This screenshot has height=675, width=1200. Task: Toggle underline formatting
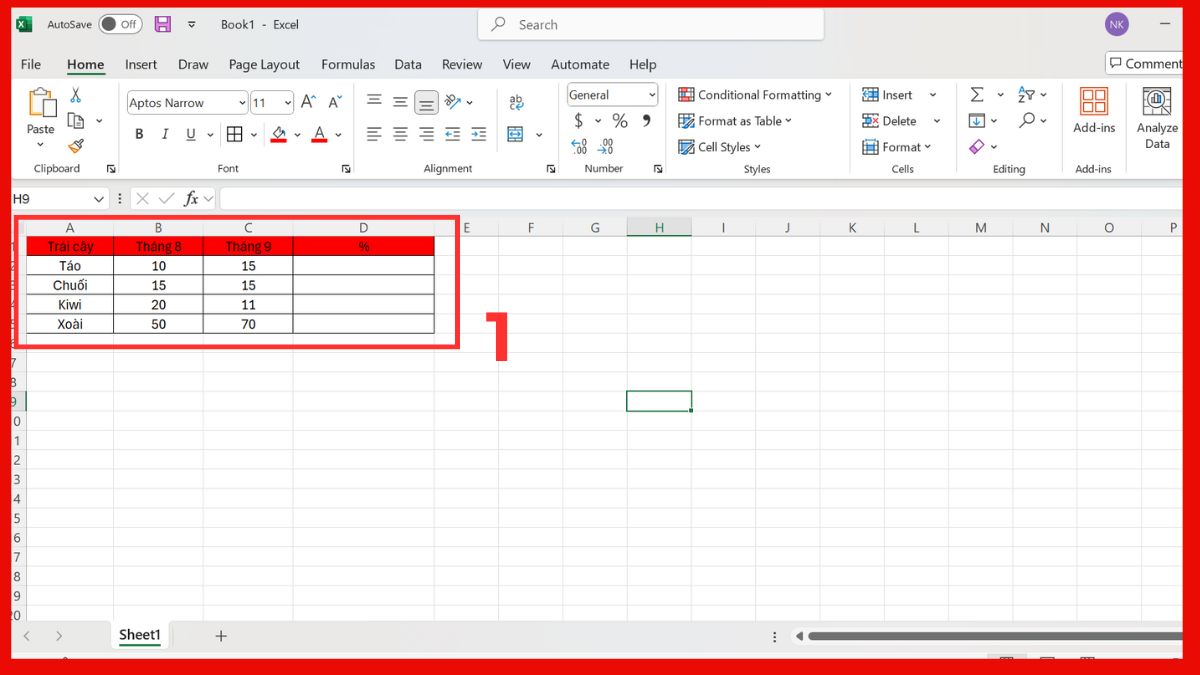(x=190, y=133)
